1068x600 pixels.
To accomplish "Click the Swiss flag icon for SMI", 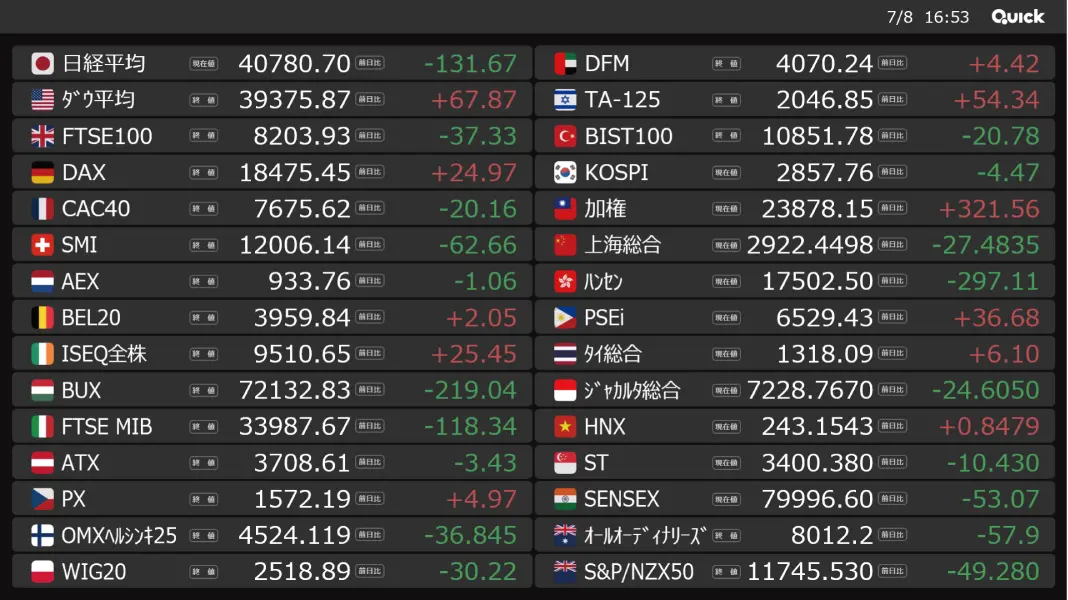I will (x=42, y=245).
